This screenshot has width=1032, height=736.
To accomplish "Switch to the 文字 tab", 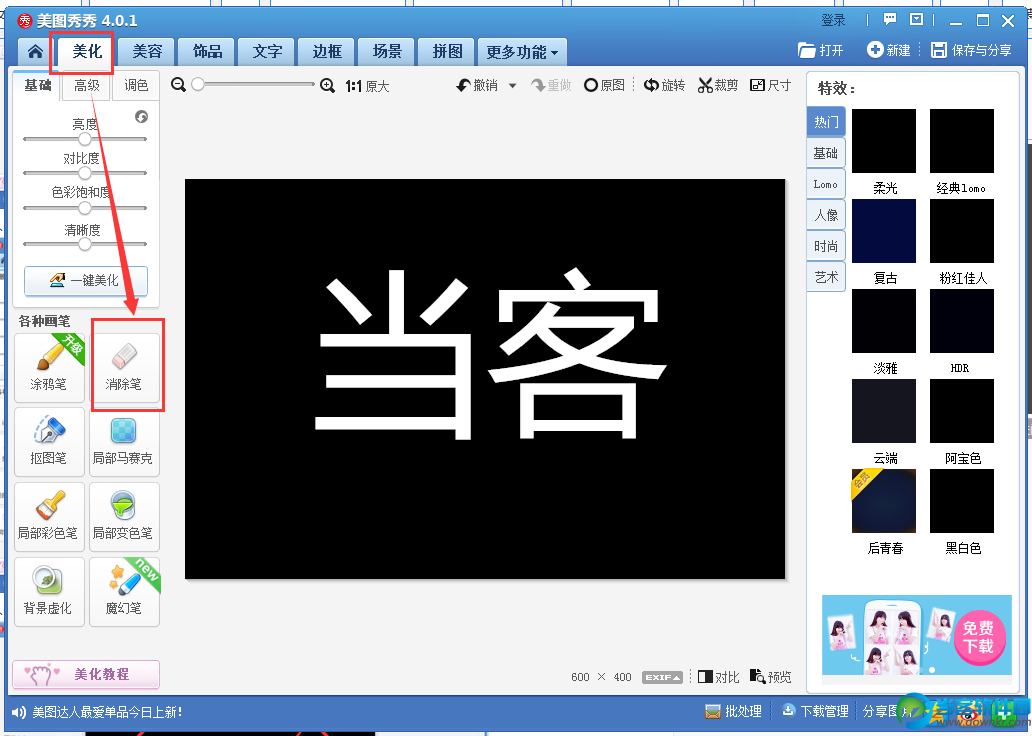I will pyautogui.click(x=267, y=51).
